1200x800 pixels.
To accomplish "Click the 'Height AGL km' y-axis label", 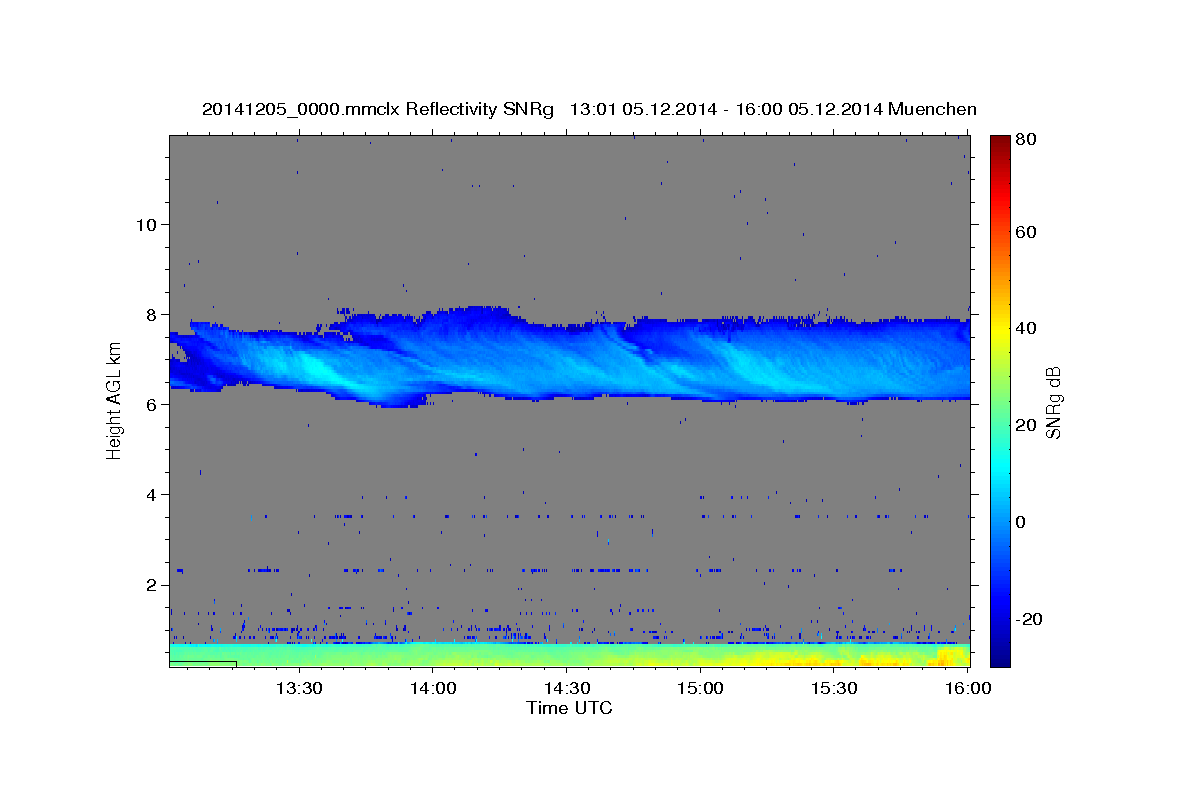I will 114,402.
